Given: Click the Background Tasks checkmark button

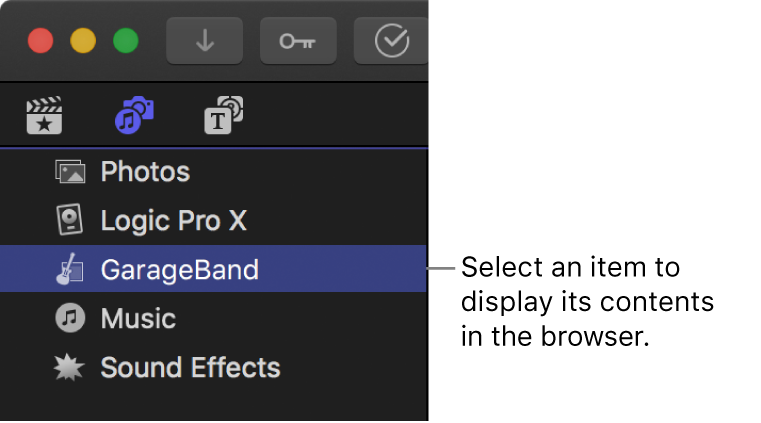Looking at the screenshot, I should pos(391,41).
